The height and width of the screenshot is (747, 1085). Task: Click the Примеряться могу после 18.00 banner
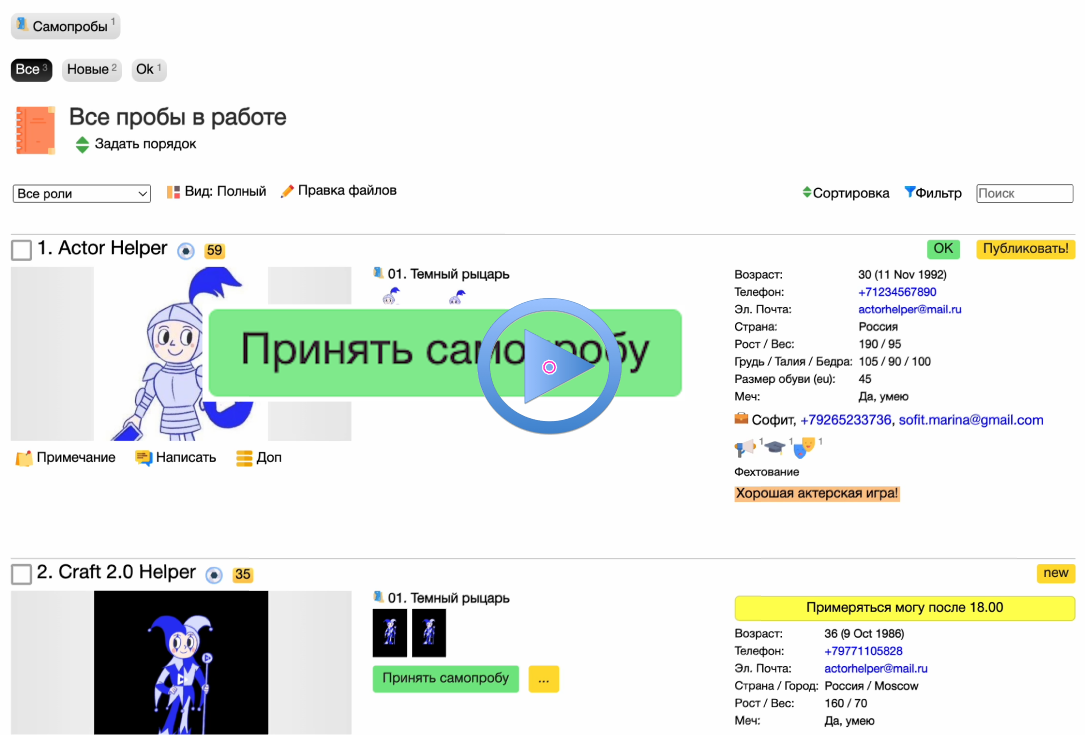tap(904, 608)
